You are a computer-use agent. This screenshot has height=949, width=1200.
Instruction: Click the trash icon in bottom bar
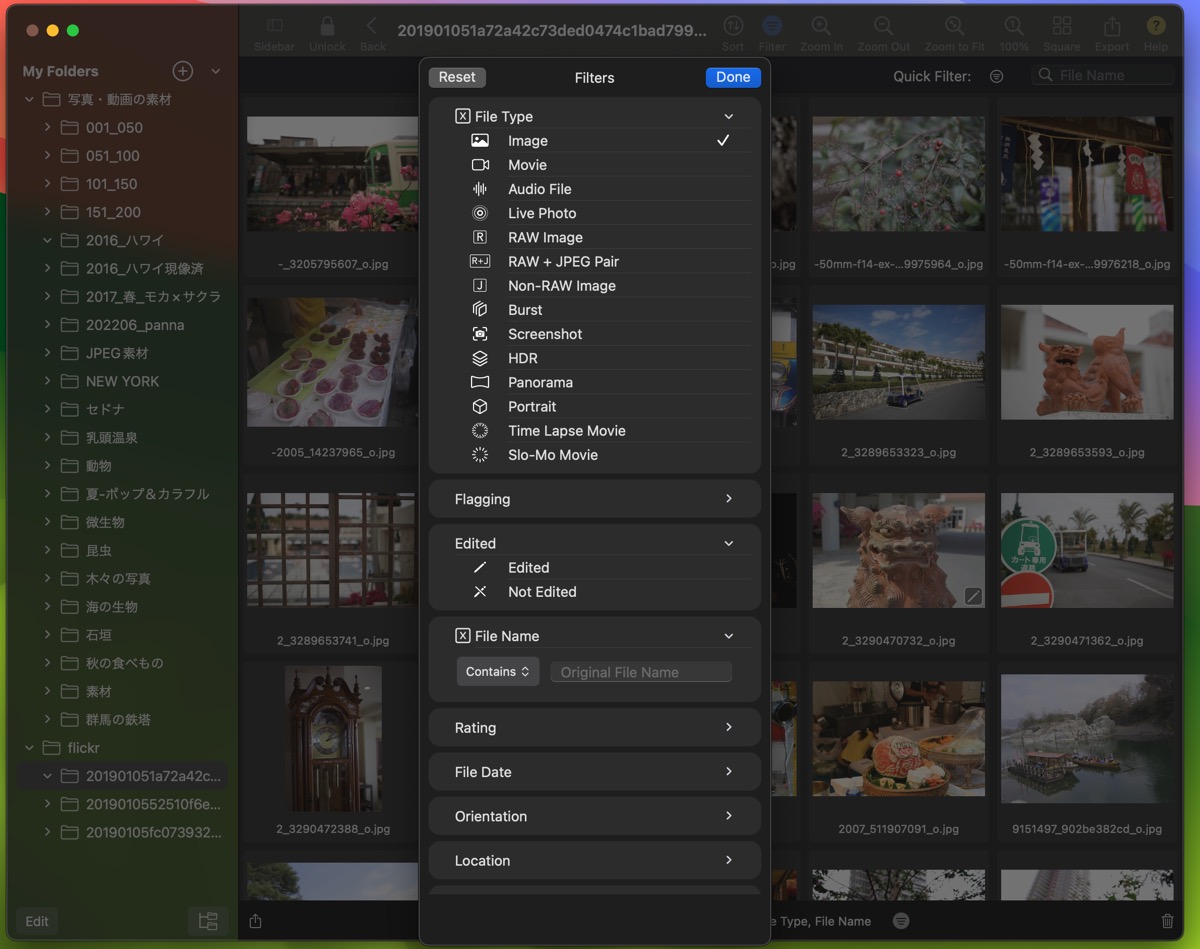(1167, 921)
